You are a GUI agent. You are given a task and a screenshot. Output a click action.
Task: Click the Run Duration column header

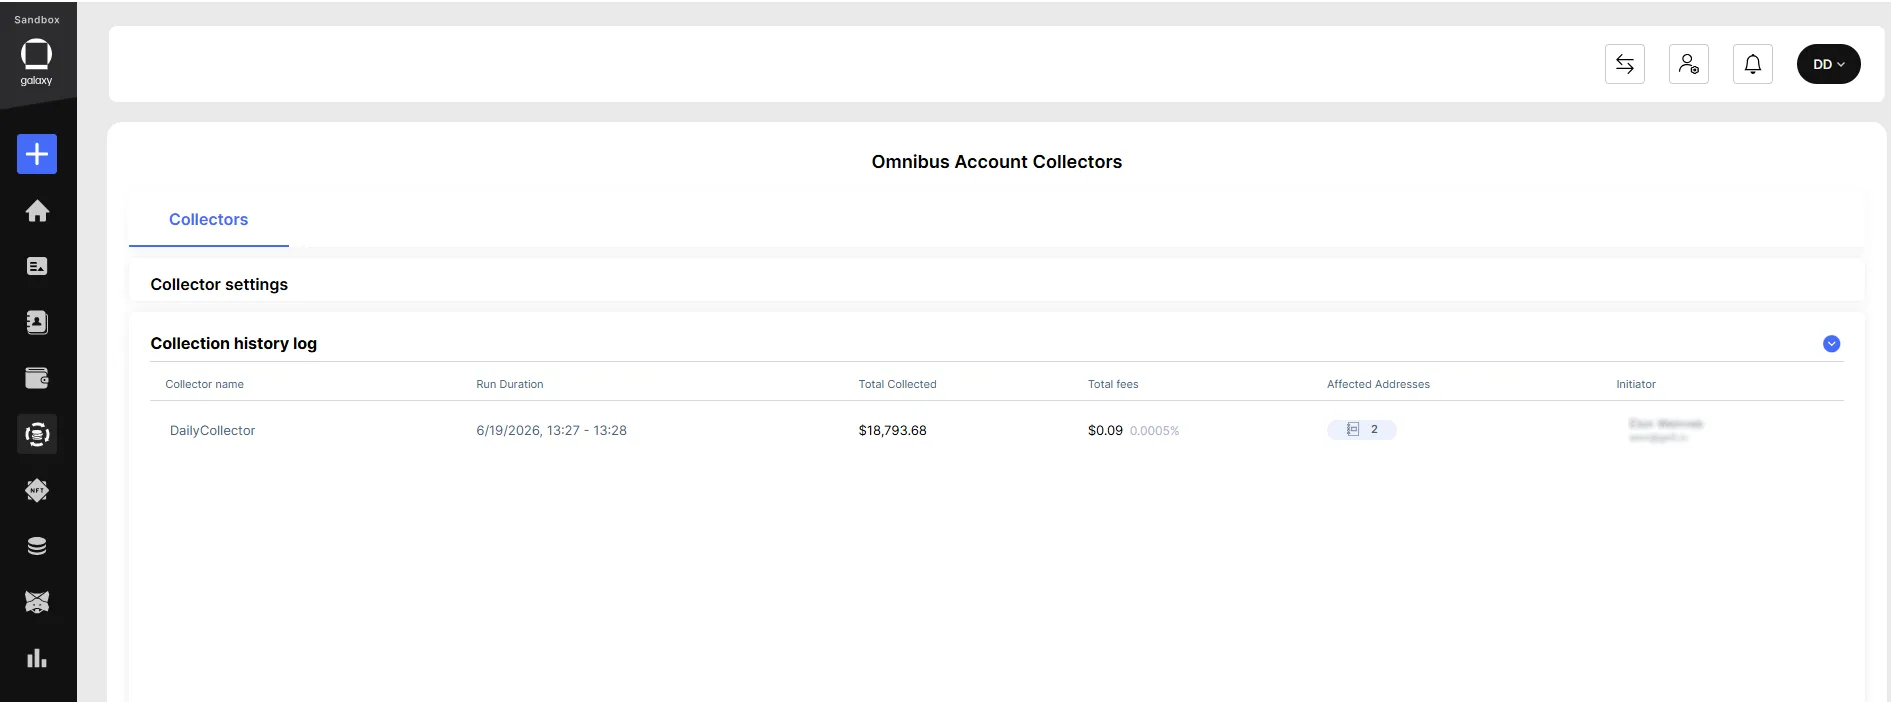point(510,384)
